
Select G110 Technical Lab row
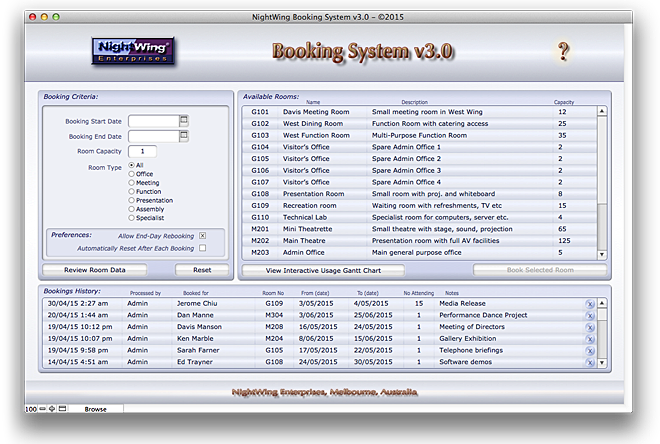[x=420, y=218]
